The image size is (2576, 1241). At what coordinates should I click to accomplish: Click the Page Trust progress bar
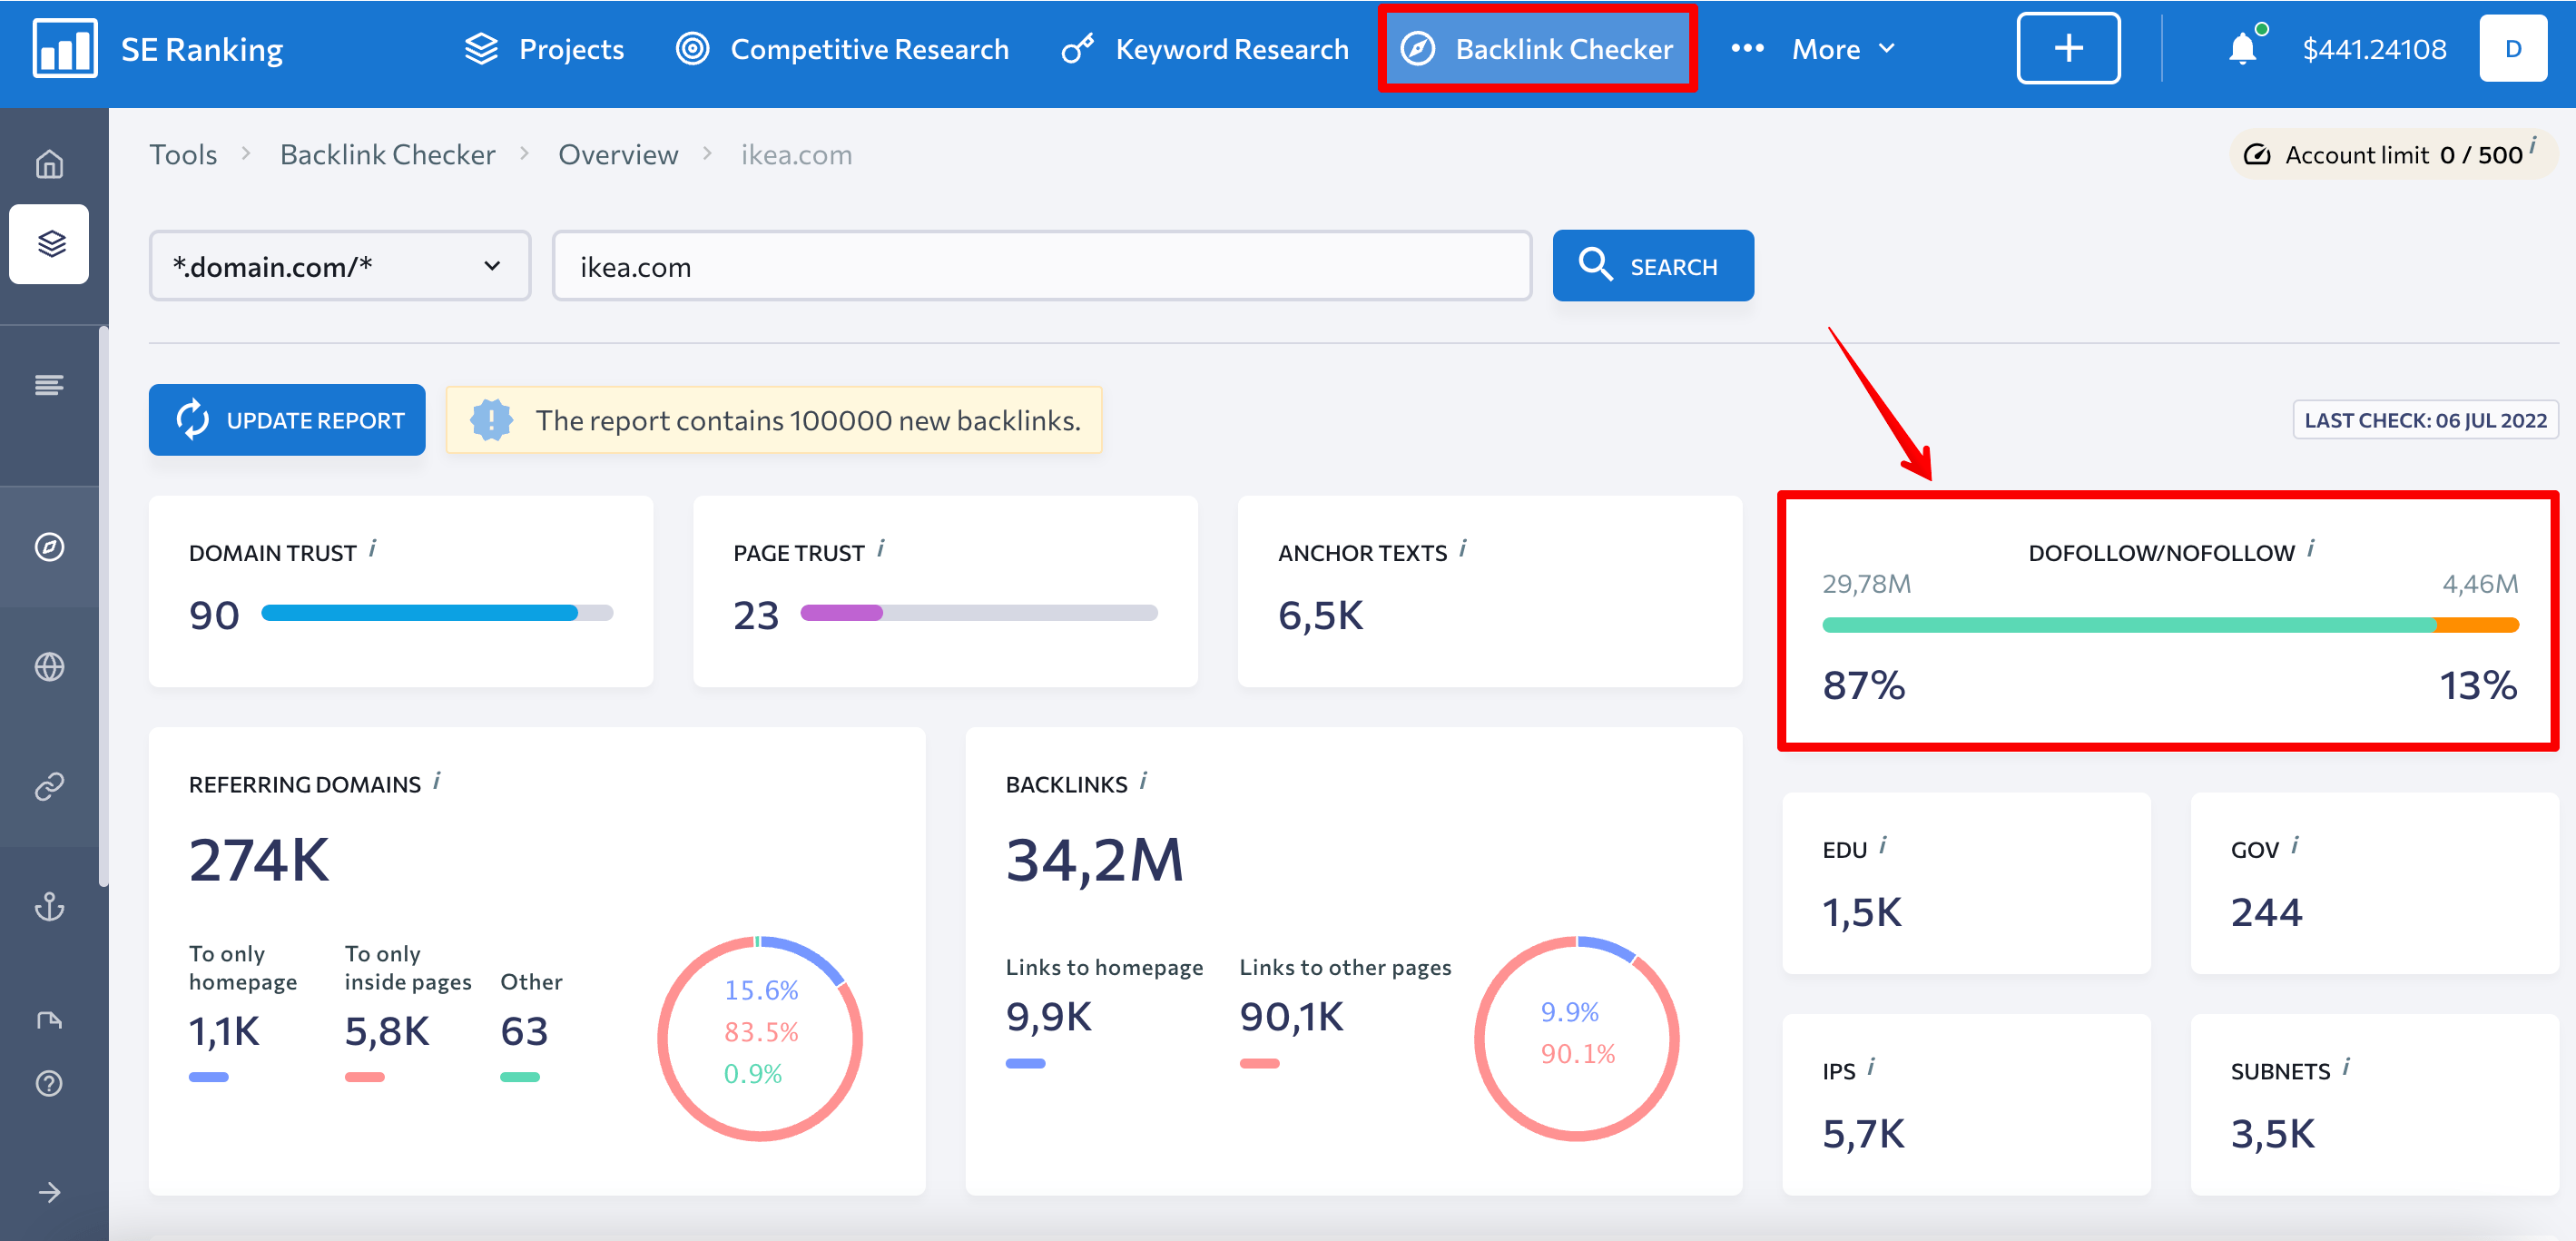tap(979, 613)
